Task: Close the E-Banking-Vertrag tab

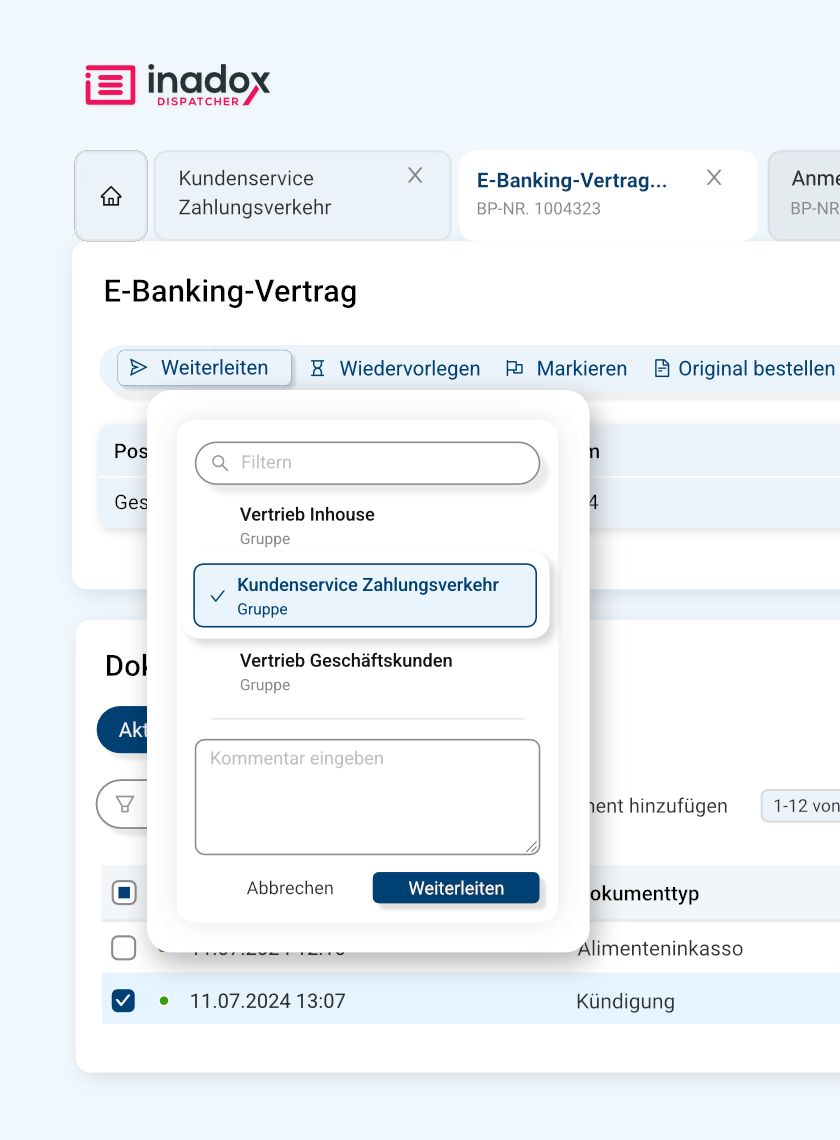Action: point(714,177)
